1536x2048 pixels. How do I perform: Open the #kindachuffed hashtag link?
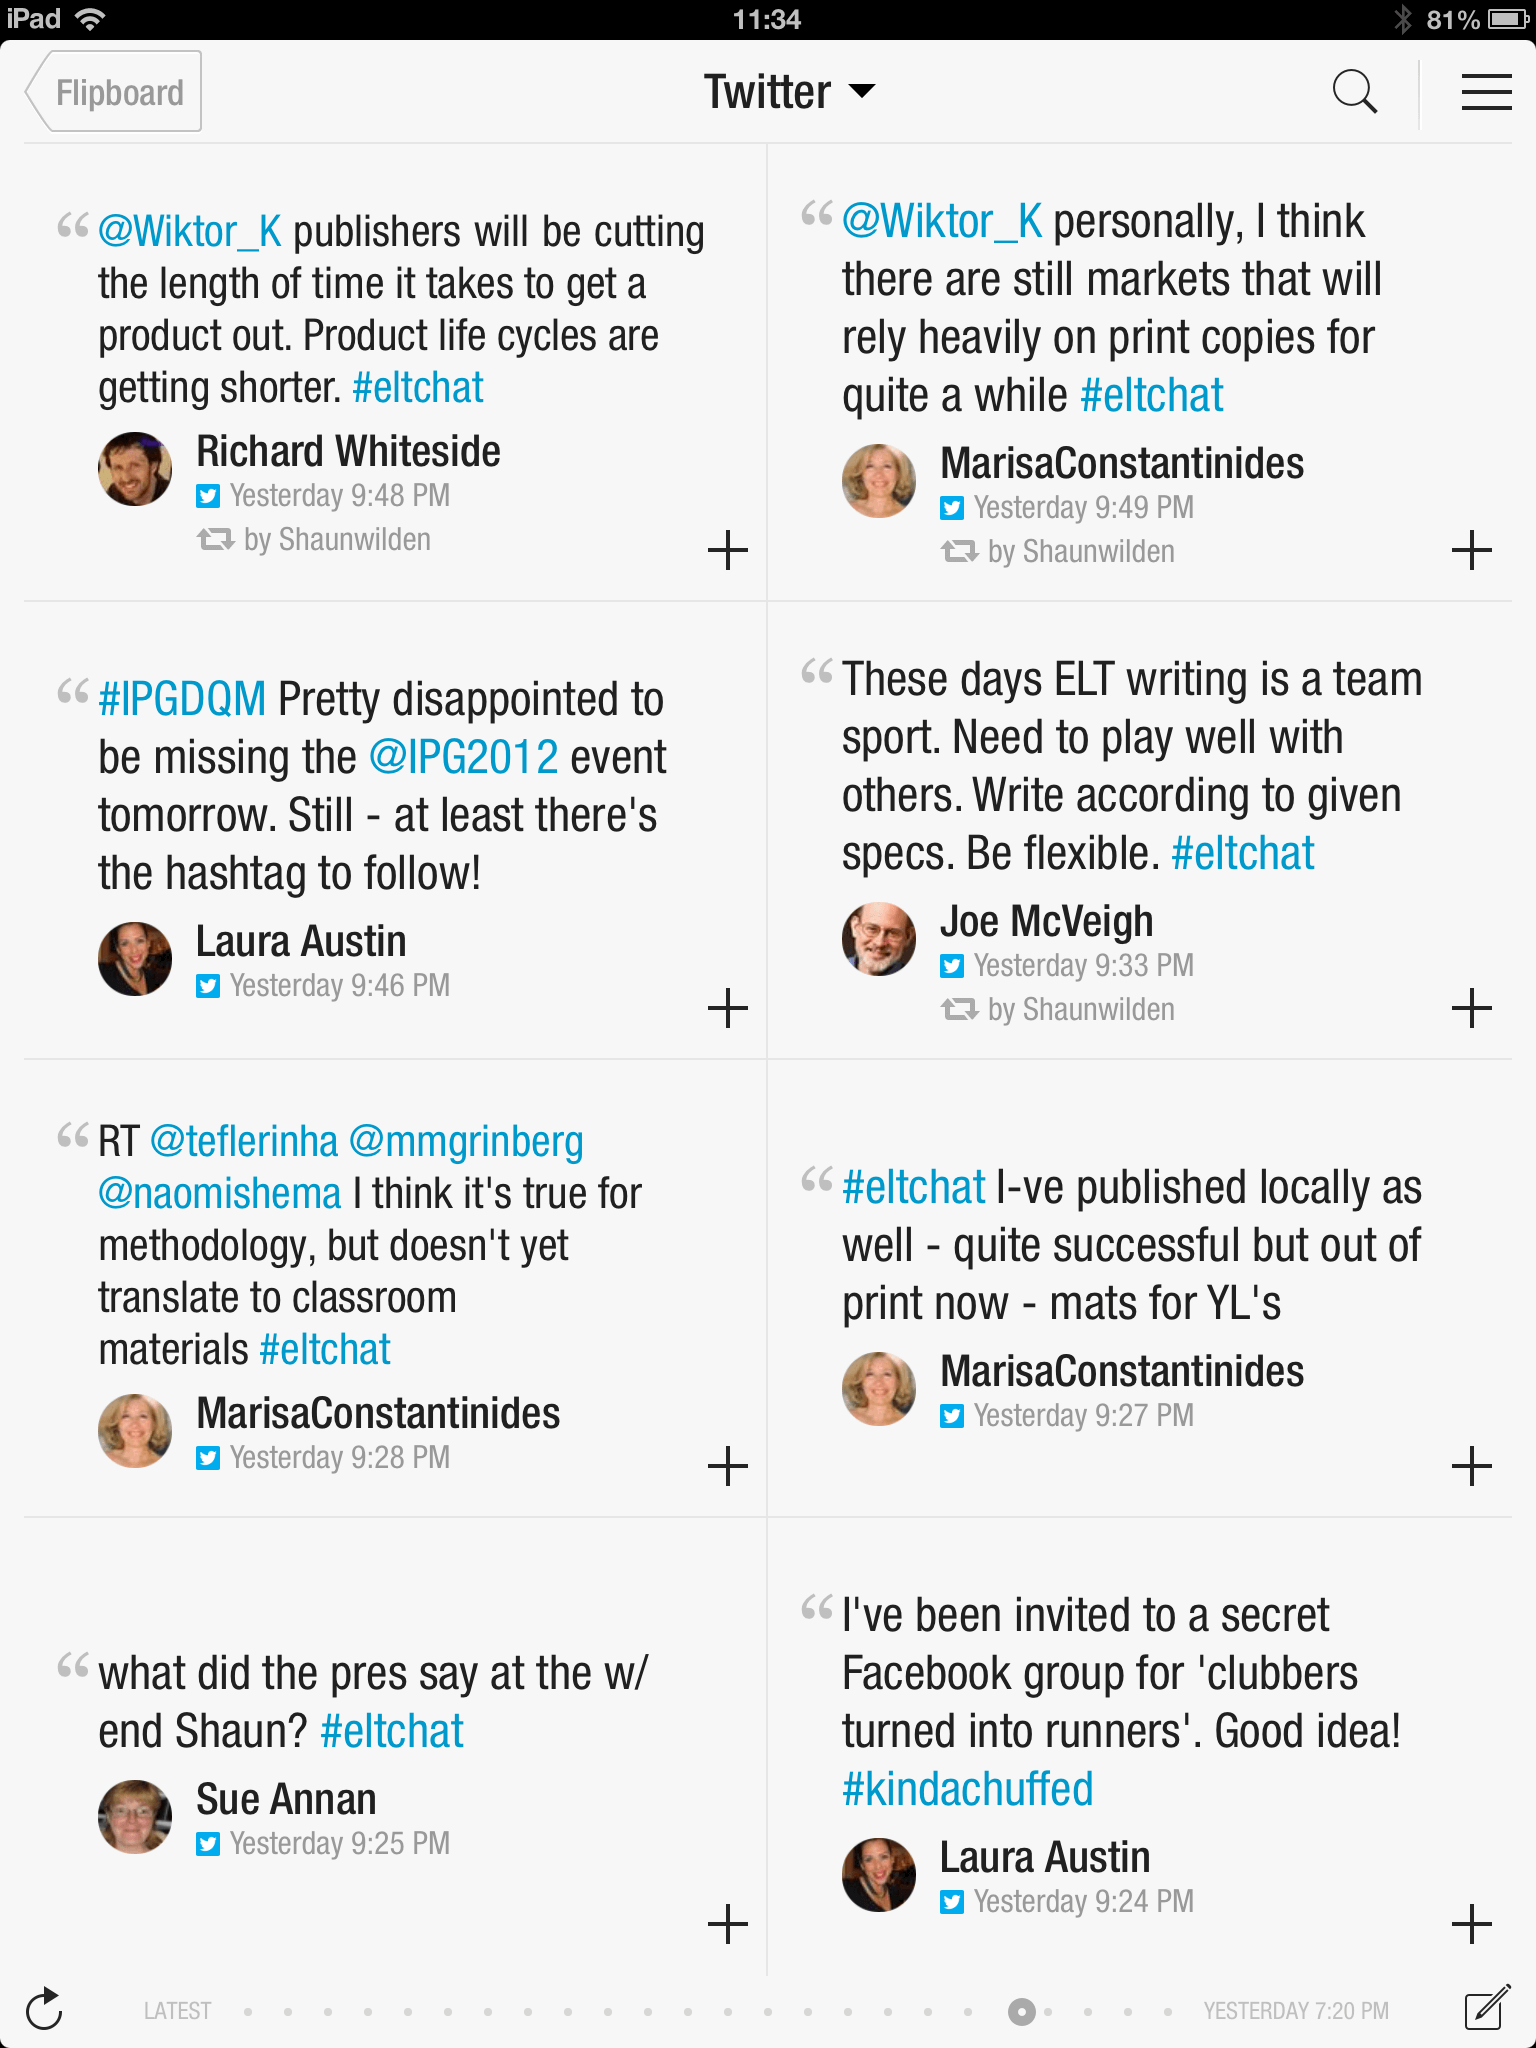click(x=967, y=1789)
